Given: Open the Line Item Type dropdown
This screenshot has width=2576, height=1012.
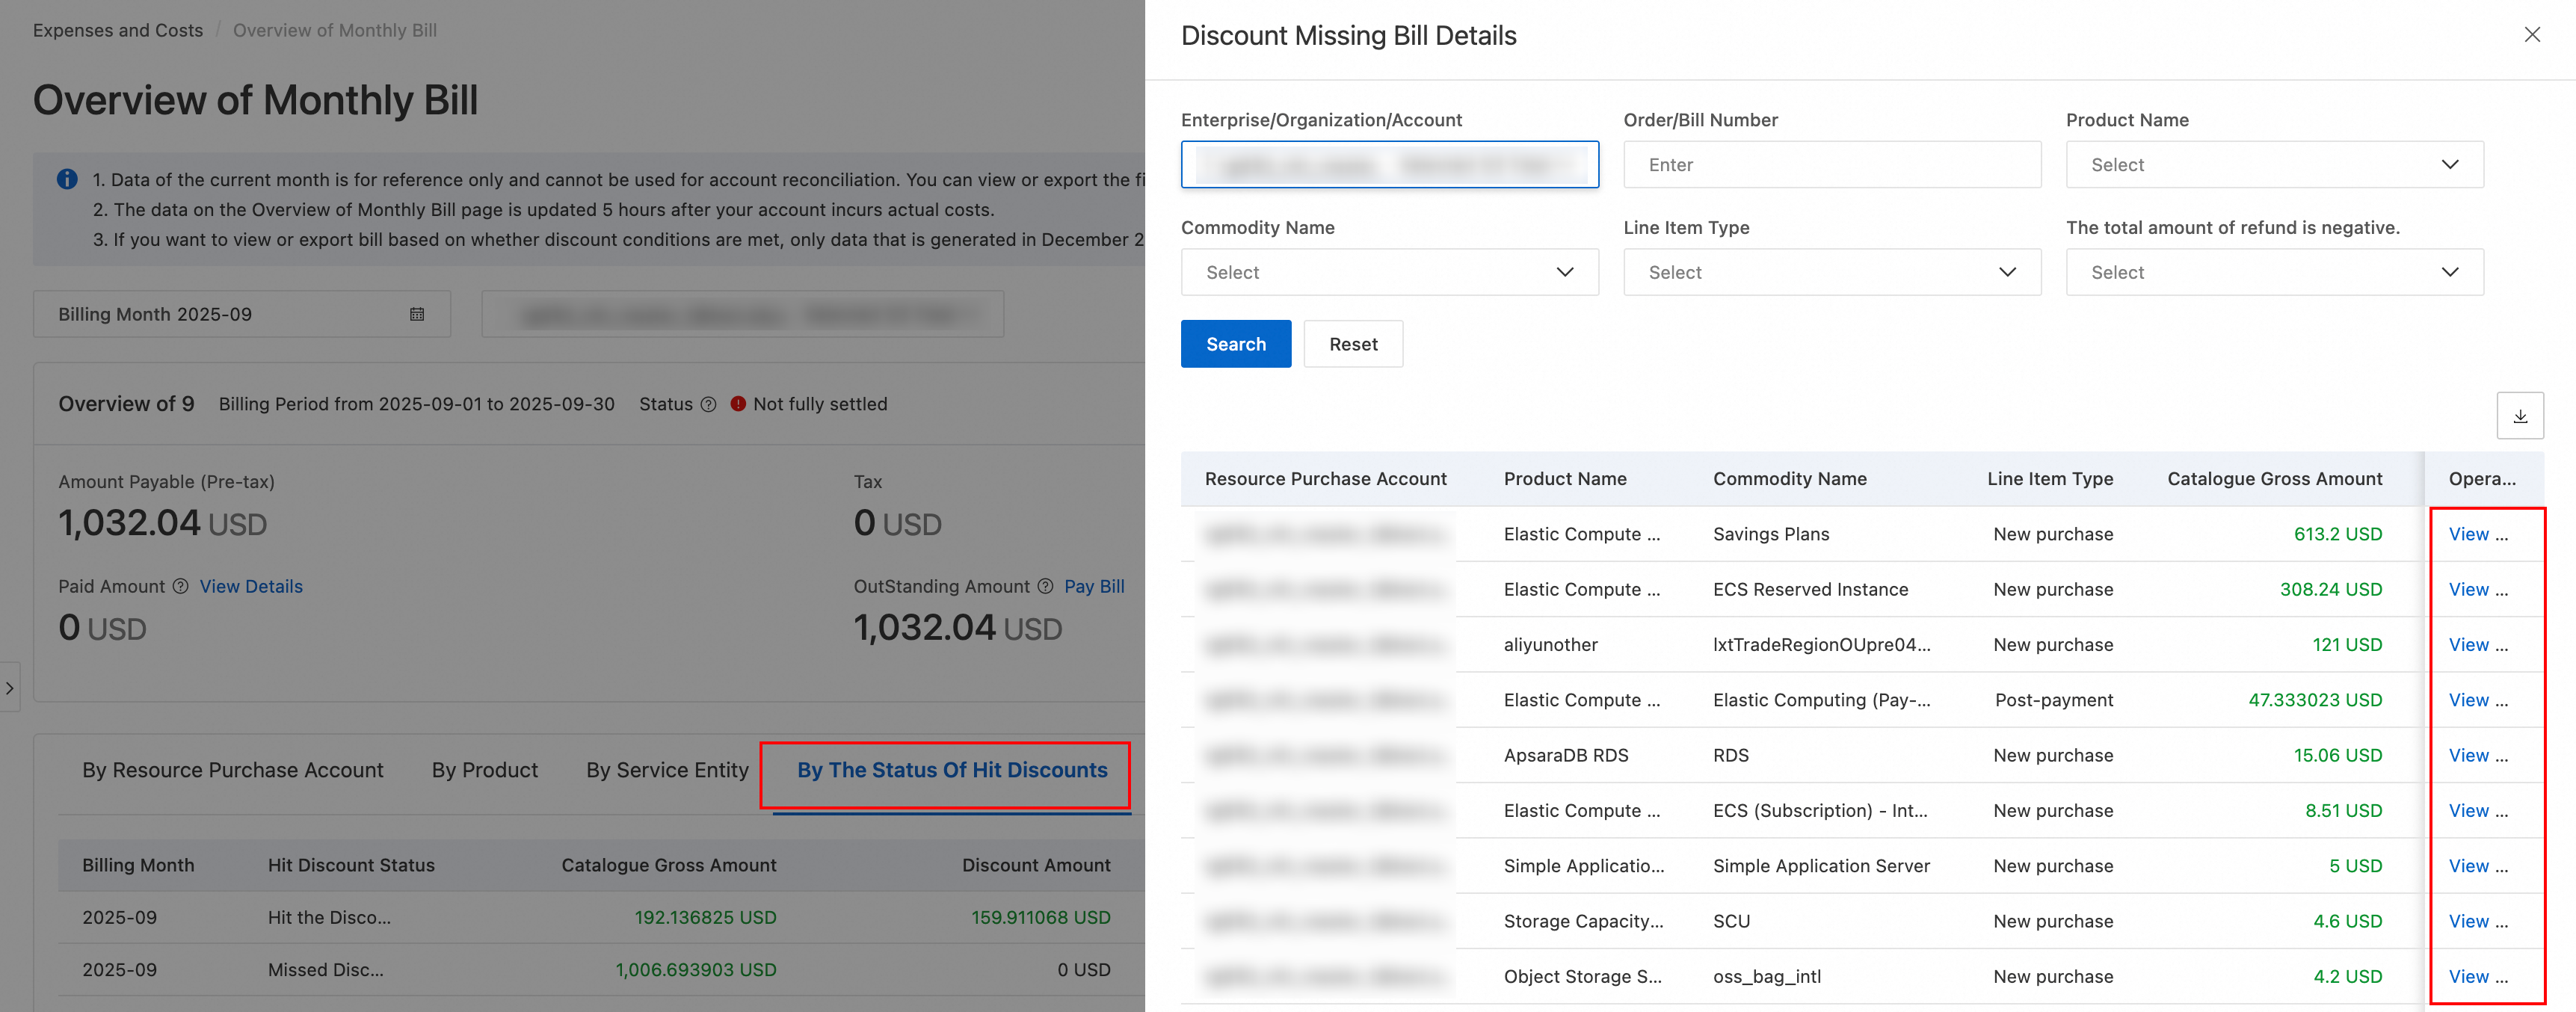Looking at the screenshot, I should point(1831,272).
